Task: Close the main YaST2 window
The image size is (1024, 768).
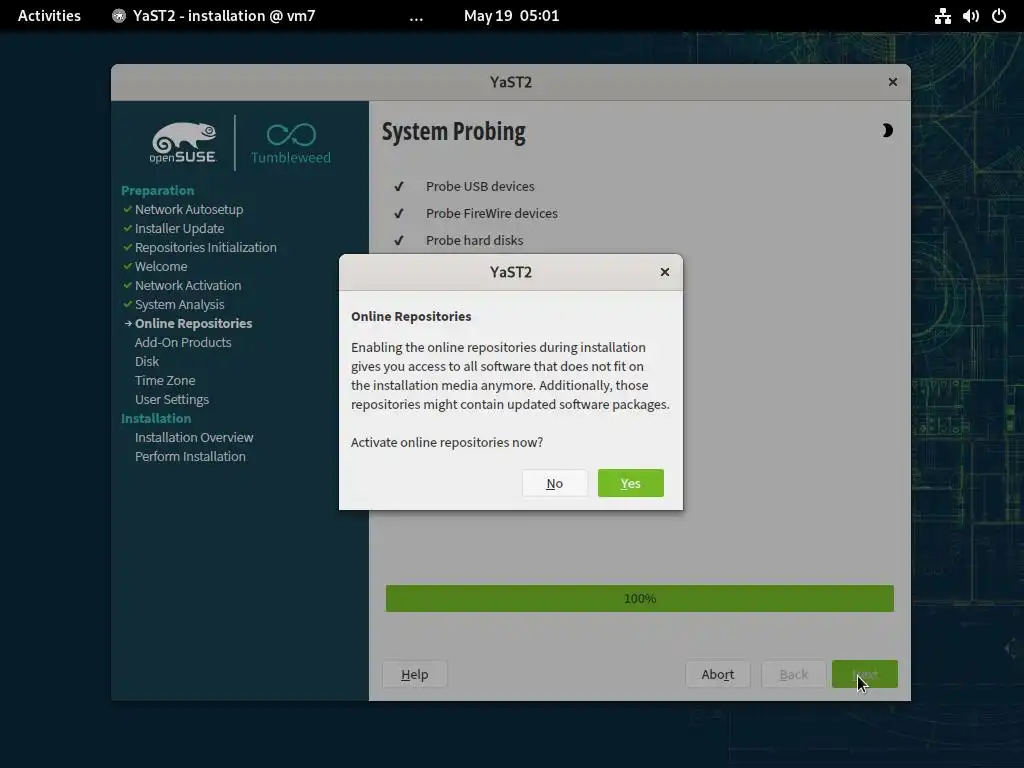Action: coord(893,82)
